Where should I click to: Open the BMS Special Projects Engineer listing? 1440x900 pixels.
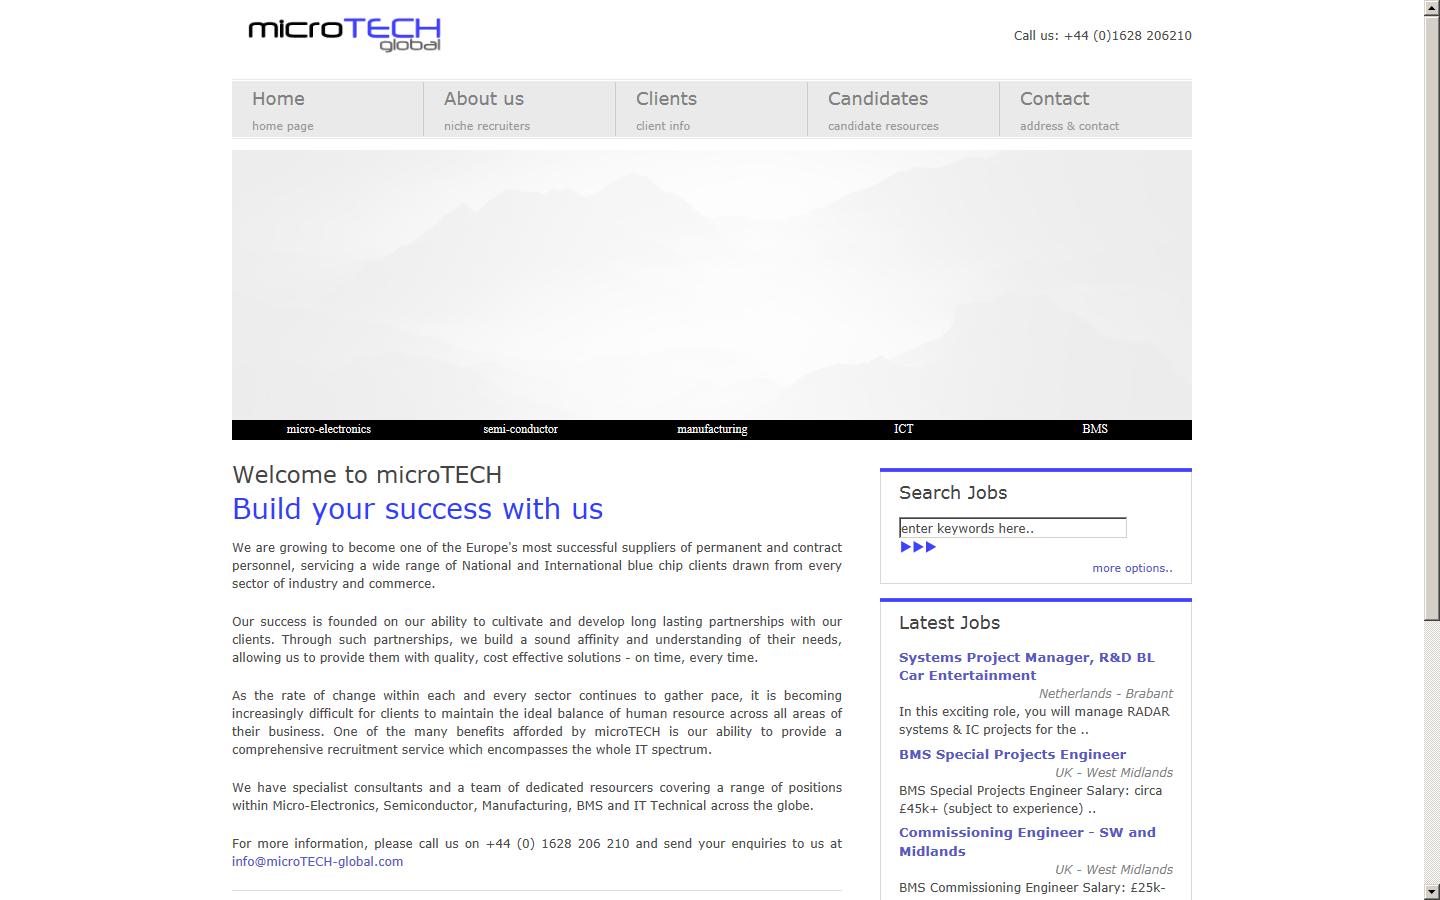pos(1012,754)
